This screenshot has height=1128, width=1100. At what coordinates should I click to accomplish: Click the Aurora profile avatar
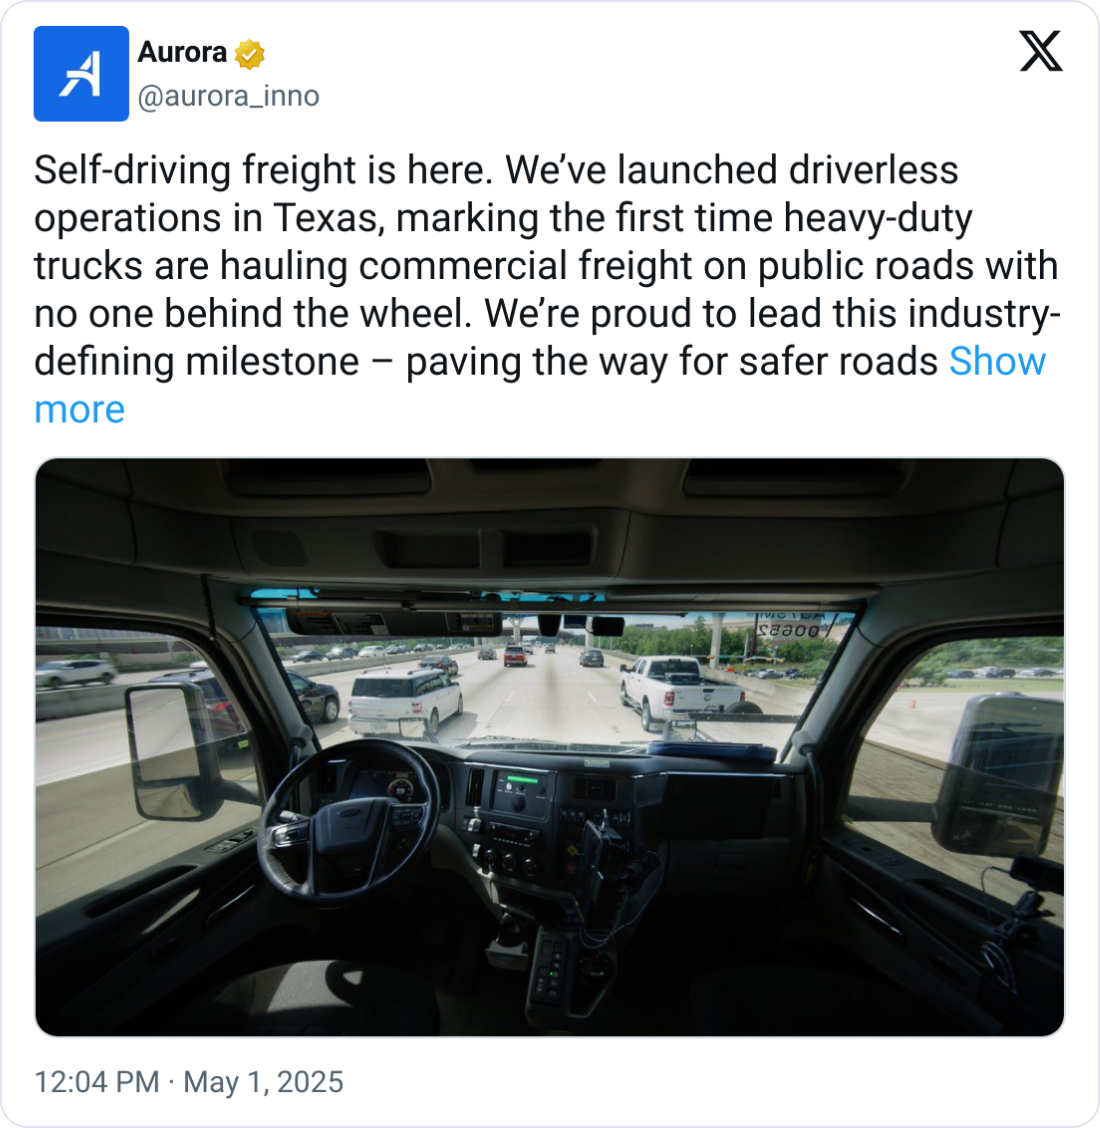81,73
